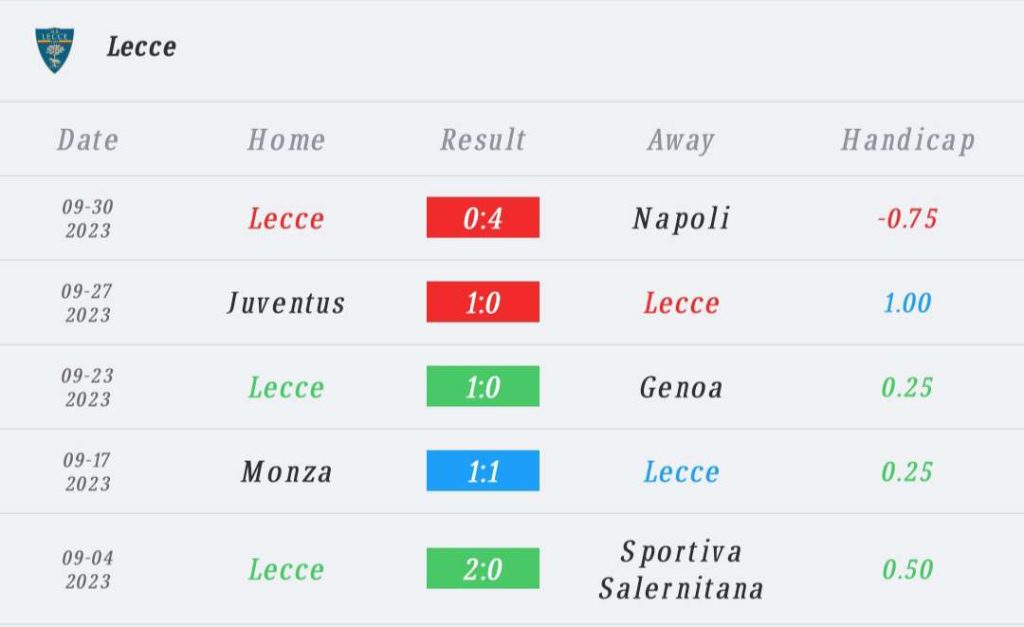Select the 09-30 2023 match date
The image size is (1024, 627).
pos(88,218)
